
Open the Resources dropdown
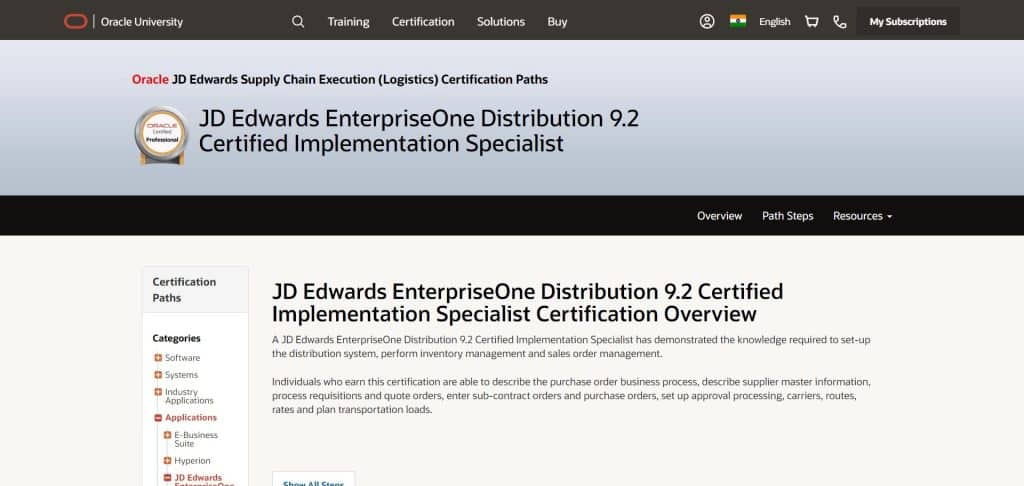tap(862, 216)
